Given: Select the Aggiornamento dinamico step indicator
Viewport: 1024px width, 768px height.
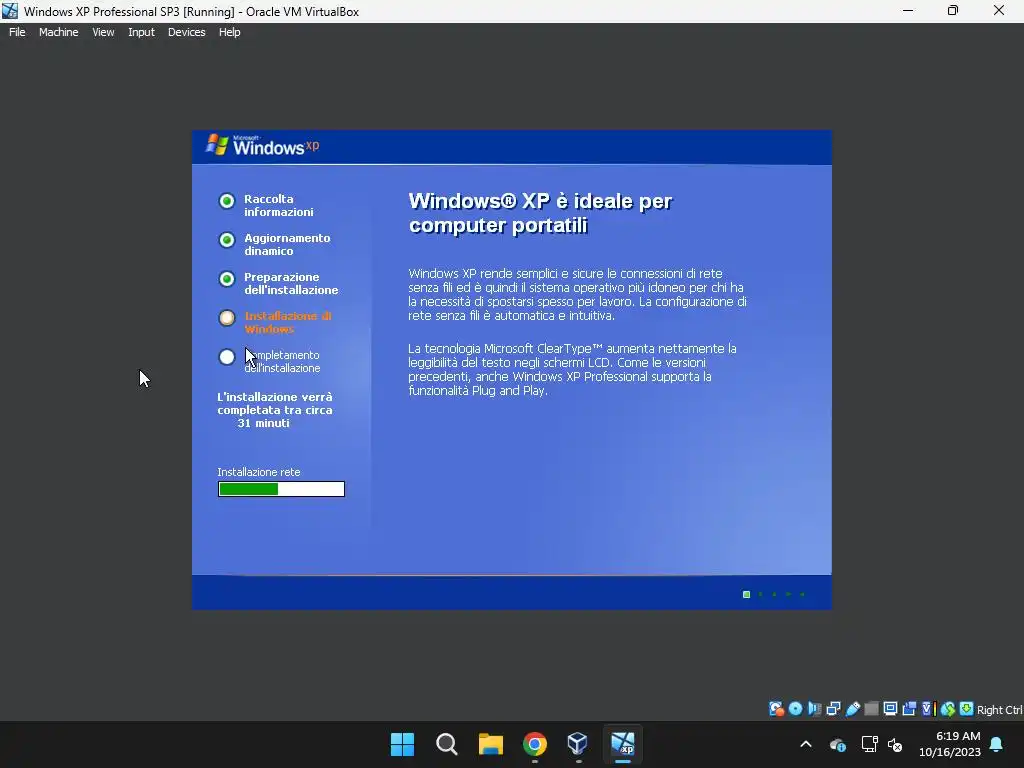Looking at the screenshot, I should [227, 240].
